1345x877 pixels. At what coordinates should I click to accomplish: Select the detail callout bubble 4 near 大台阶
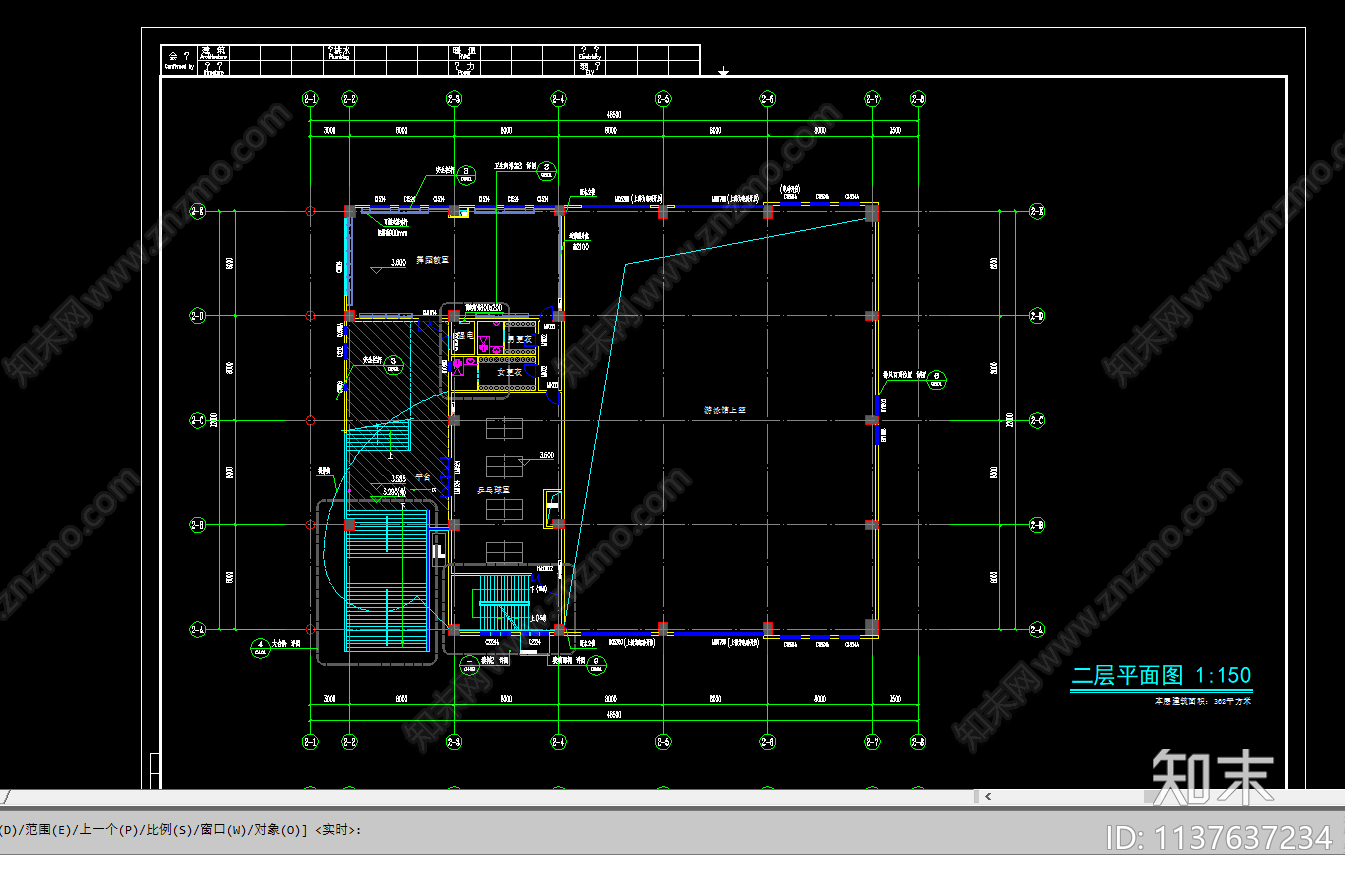tap(261, 648)
